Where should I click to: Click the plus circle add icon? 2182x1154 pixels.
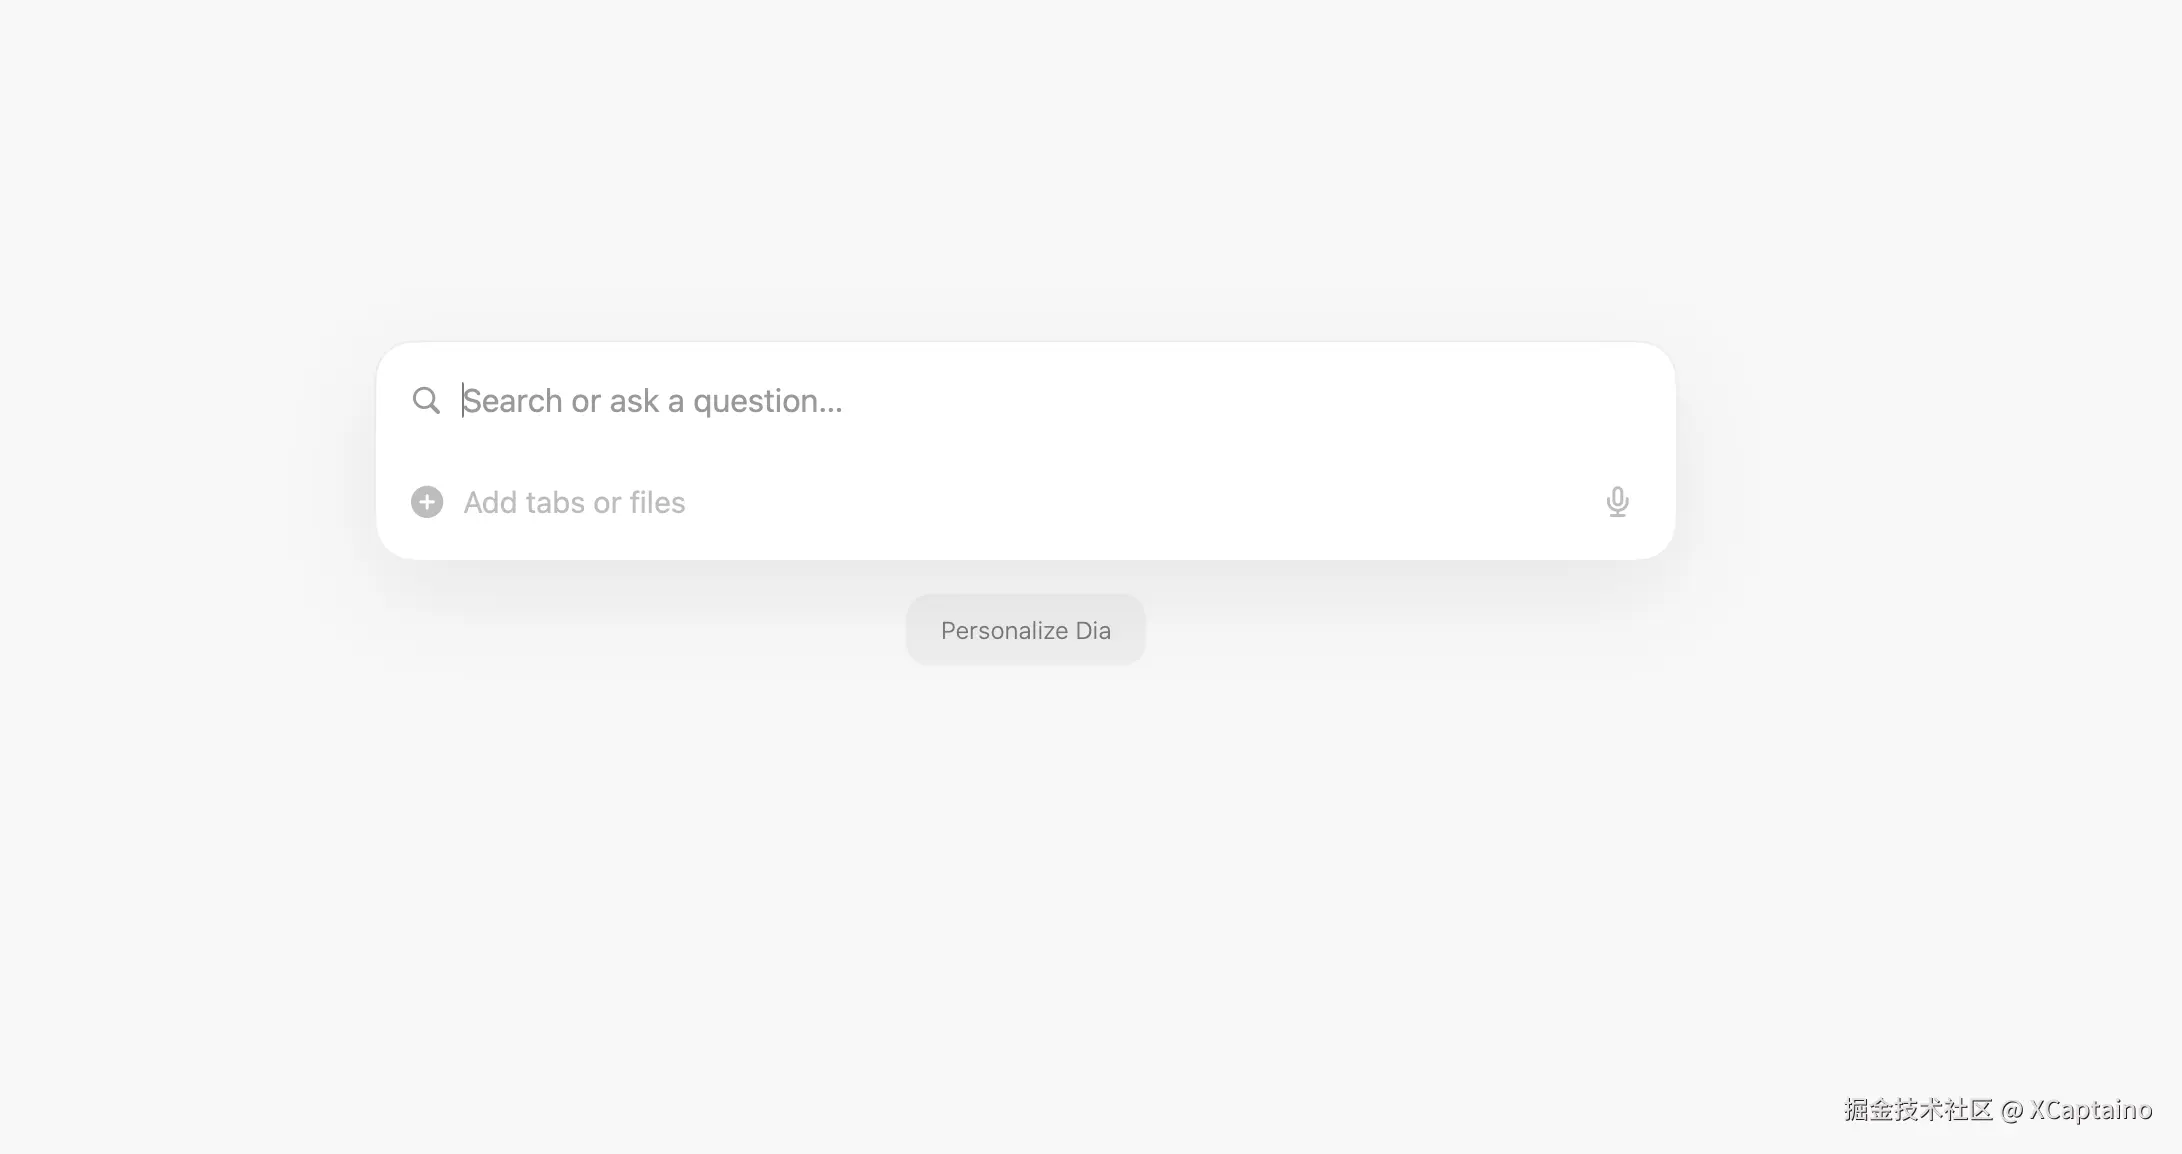click(x=427, y=502)
